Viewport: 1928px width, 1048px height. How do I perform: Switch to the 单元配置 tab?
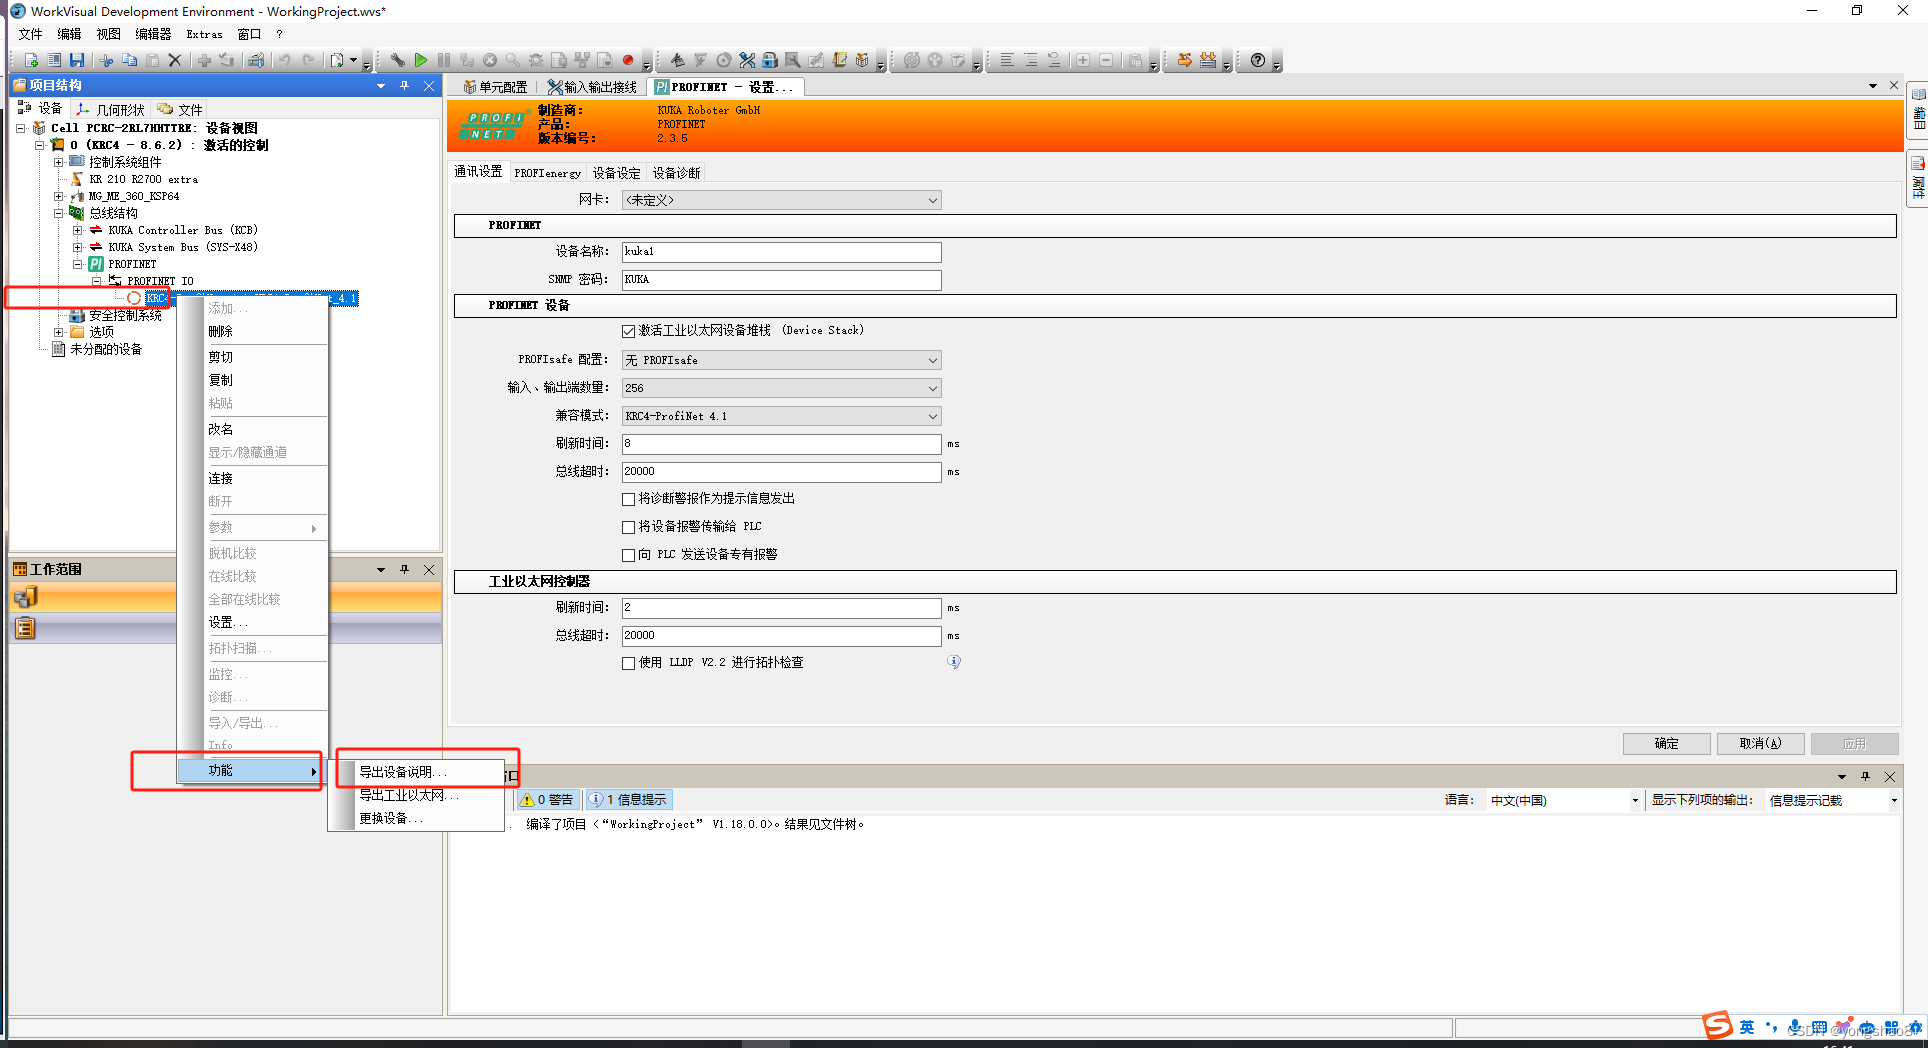[x=495, y=87]
